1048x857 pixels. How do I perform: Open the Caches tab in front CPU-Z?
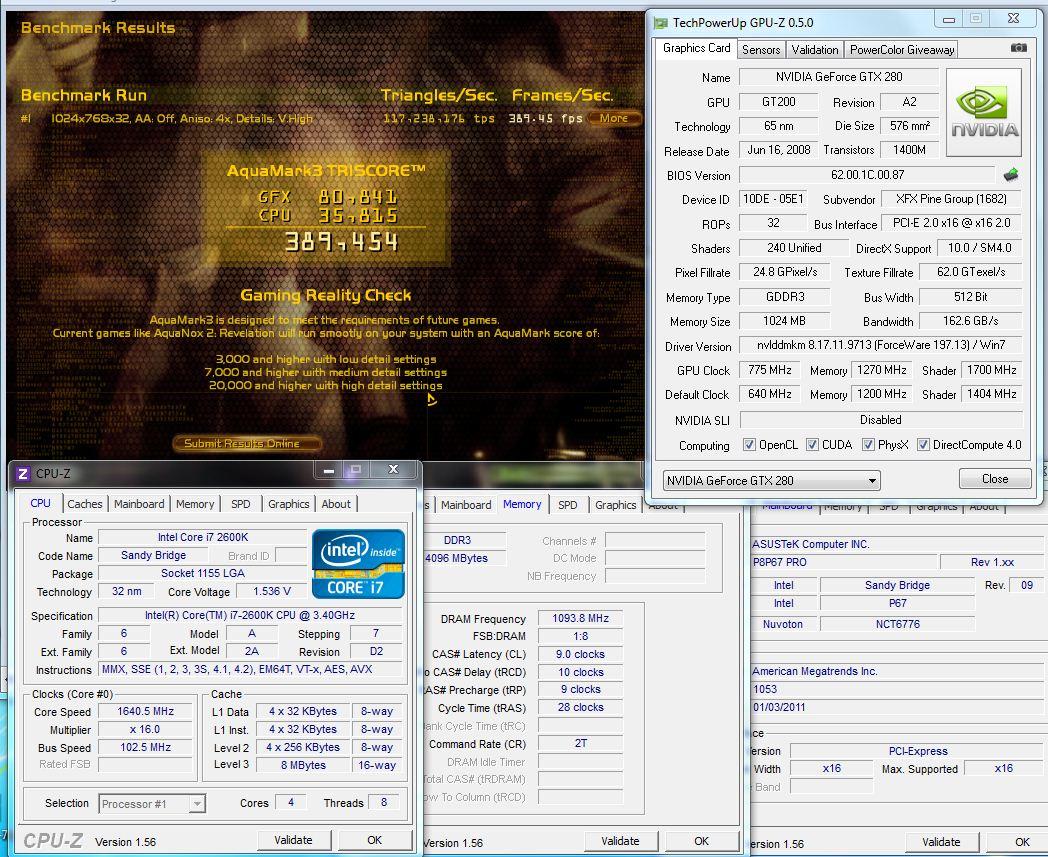85,504
